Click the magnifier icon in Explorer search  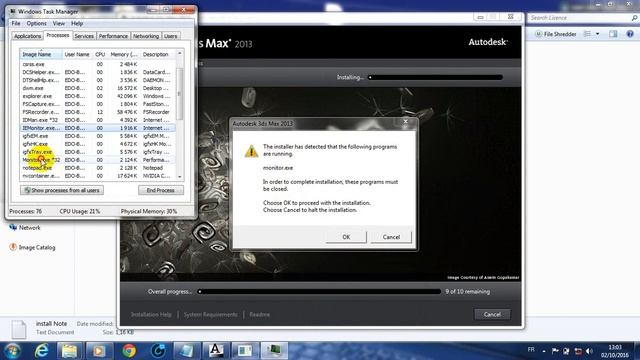[x=634, y=18]
